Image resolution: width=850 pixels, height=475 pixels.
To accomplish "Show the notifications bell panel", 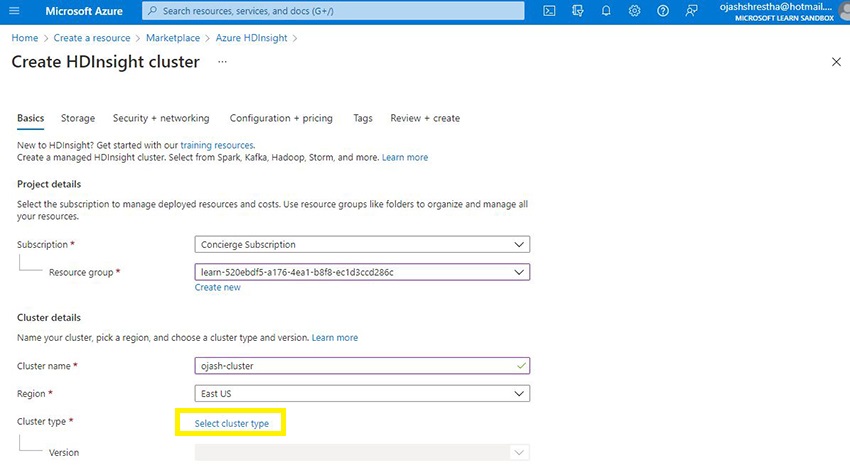I will coord(606,11).
